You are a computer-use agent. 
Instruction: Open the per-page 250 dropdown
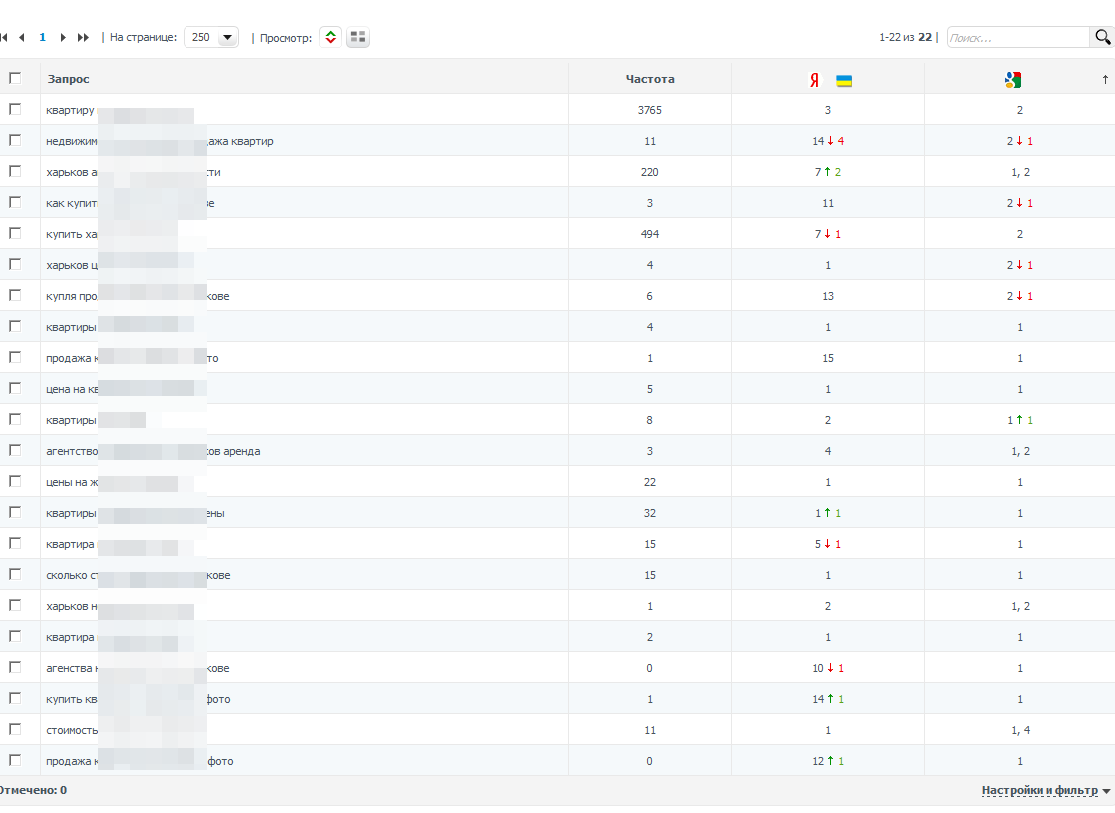pyautogui.click(x=212, y=37)
